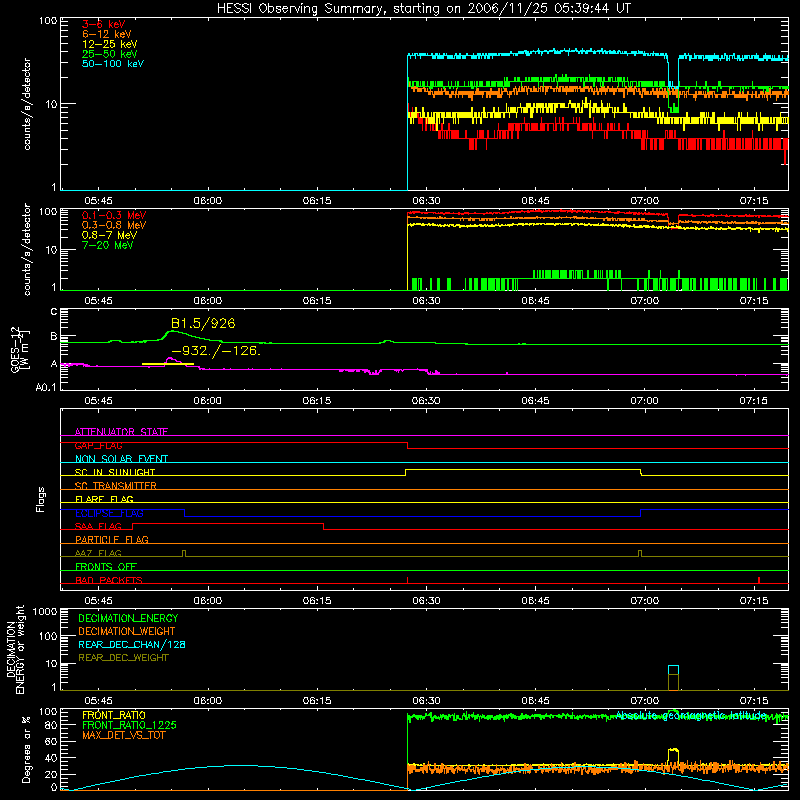Click the 7-20 MeV legend entry
This screenshot has width=800, height=800.
107,245
